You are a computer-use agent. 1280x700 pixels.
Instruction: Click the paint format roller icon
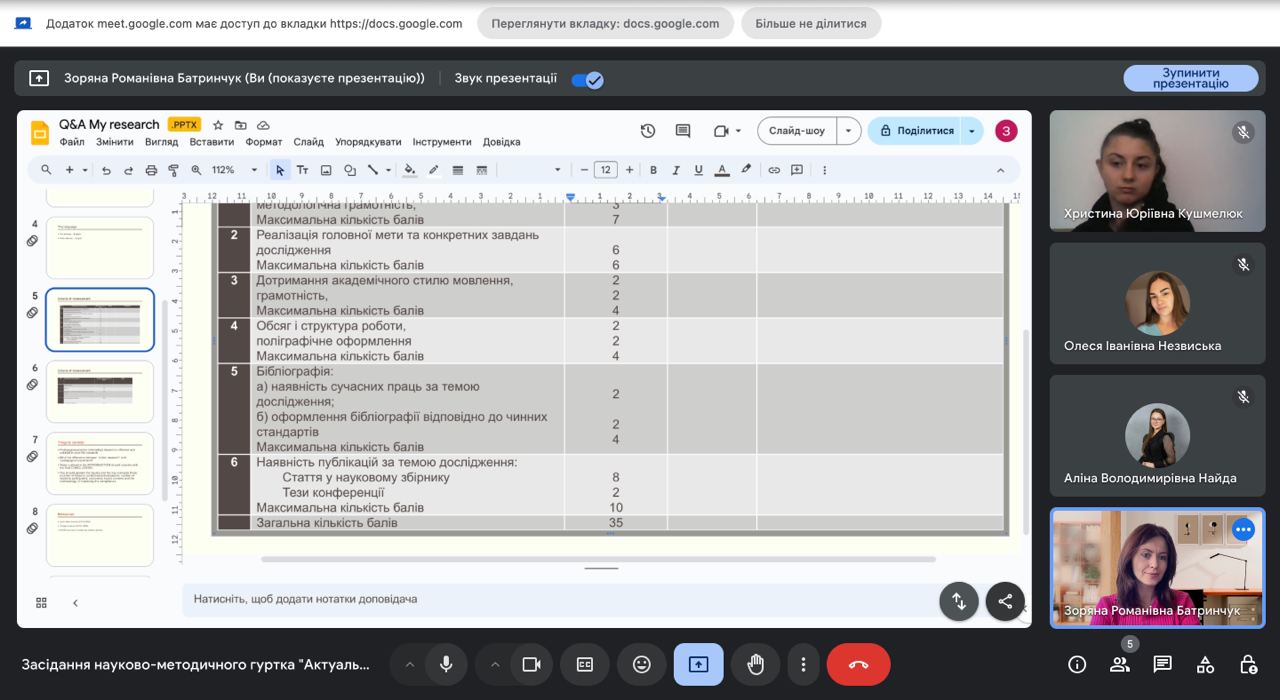173,170
